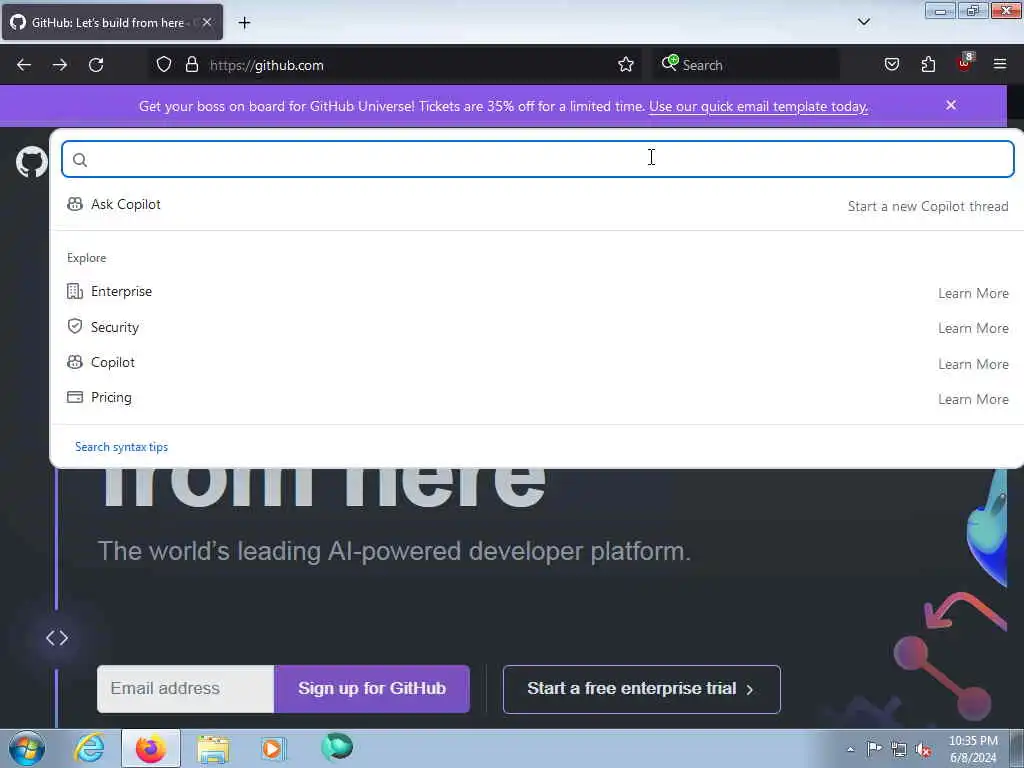Click Learn More beside Pricing

pyautogui.click(x=973, y=399)
